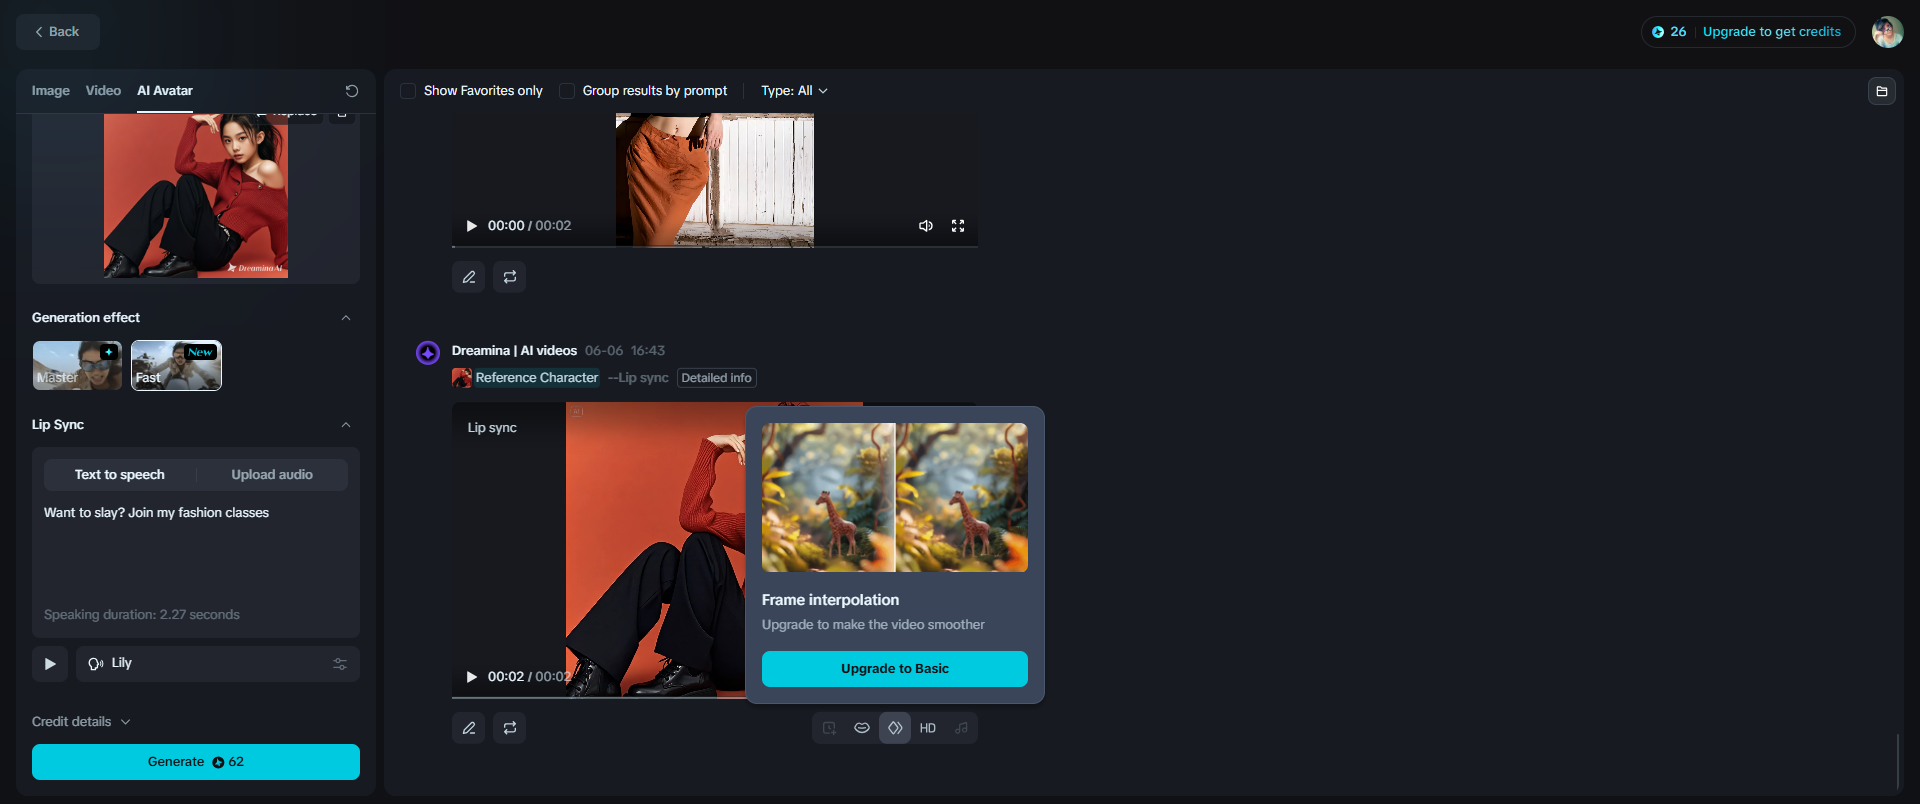Open the Detailed info tag

point(716,378)
